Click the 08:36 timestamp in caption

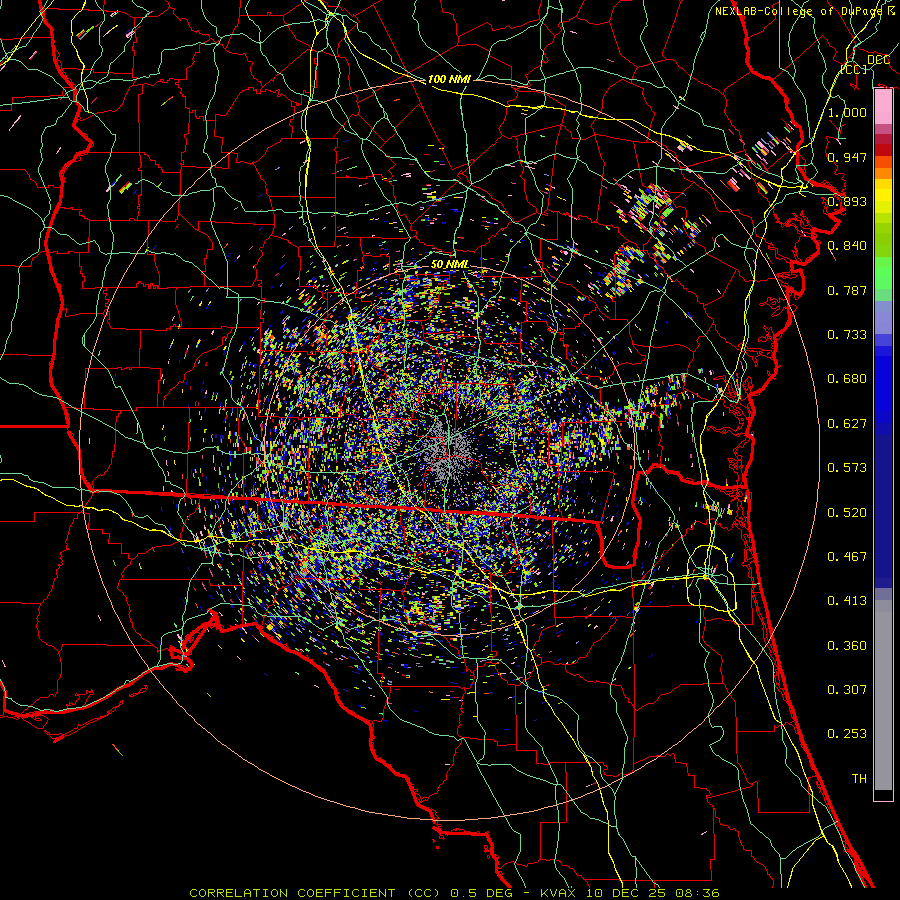pyautogui.click(x=697, y=893)
